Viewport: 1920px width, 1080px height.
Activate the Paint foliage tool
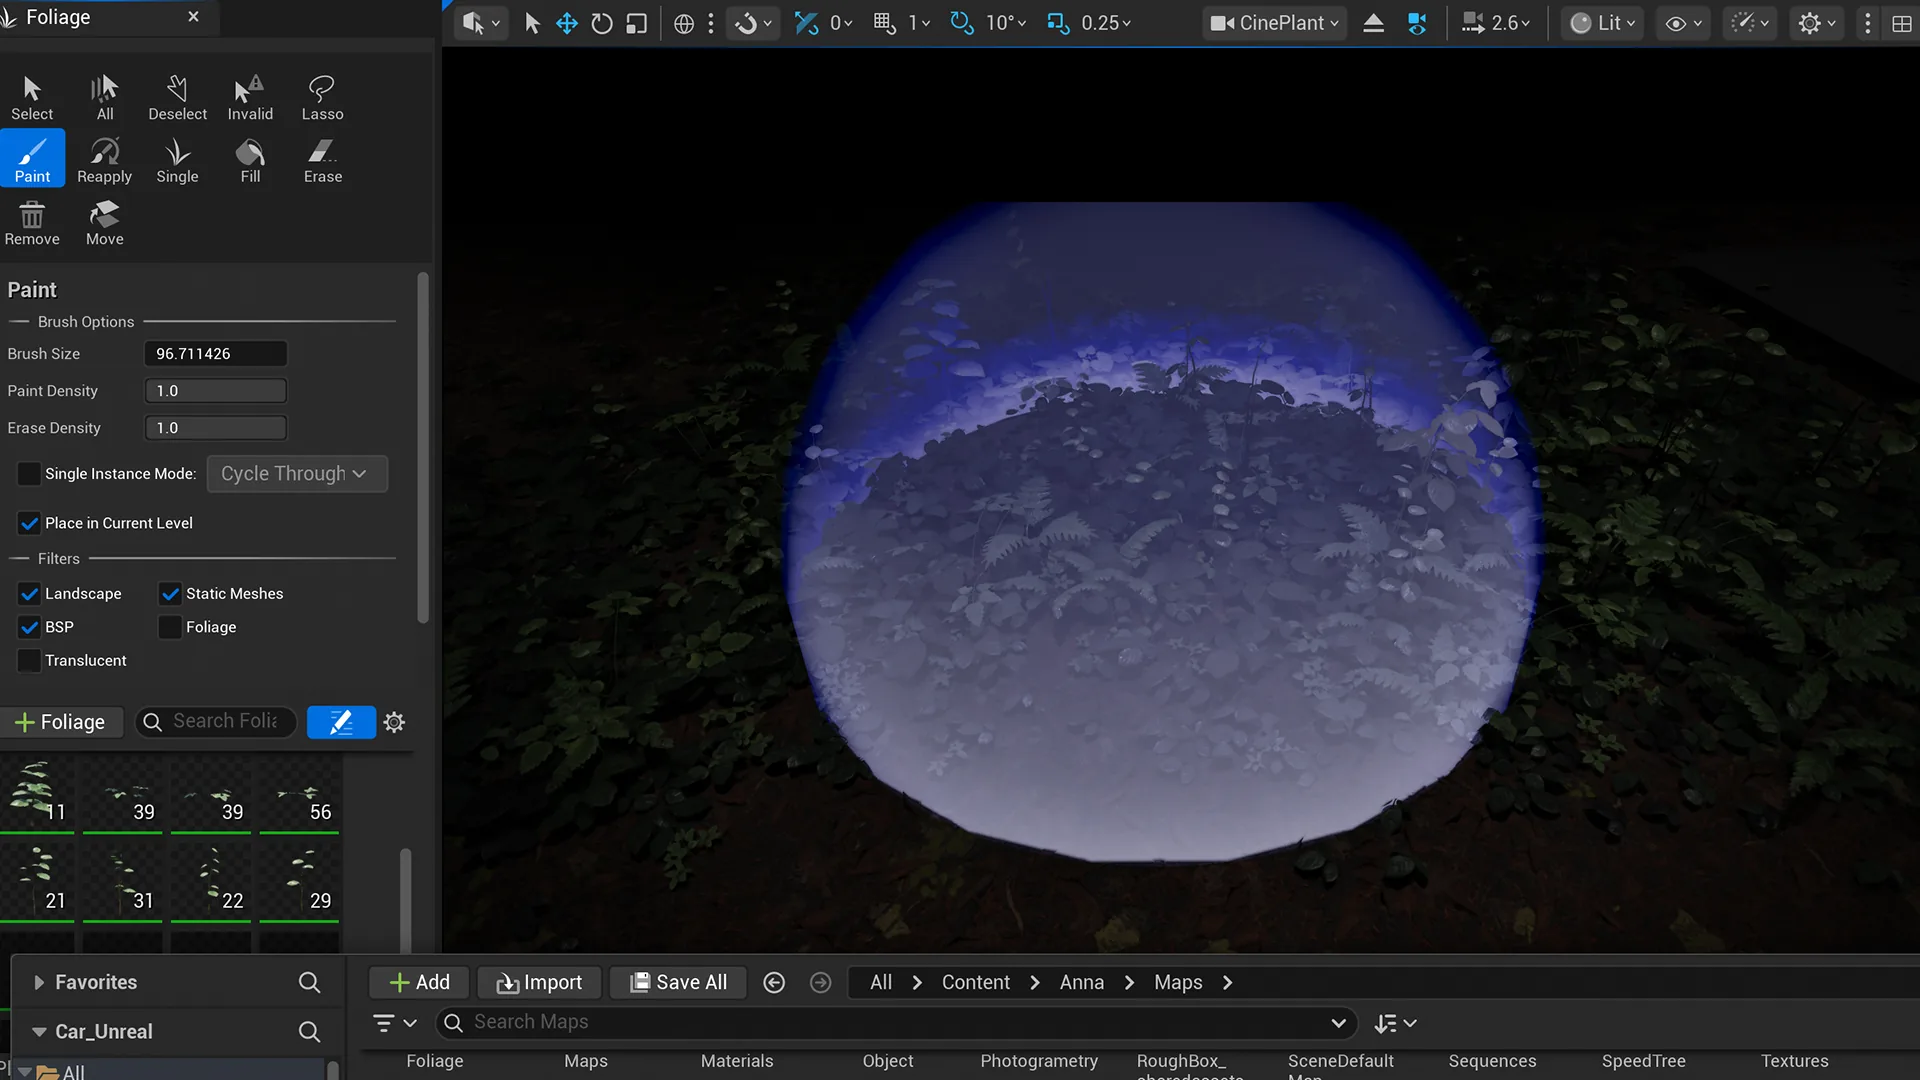pyautogui.click(x=32, y=160)
